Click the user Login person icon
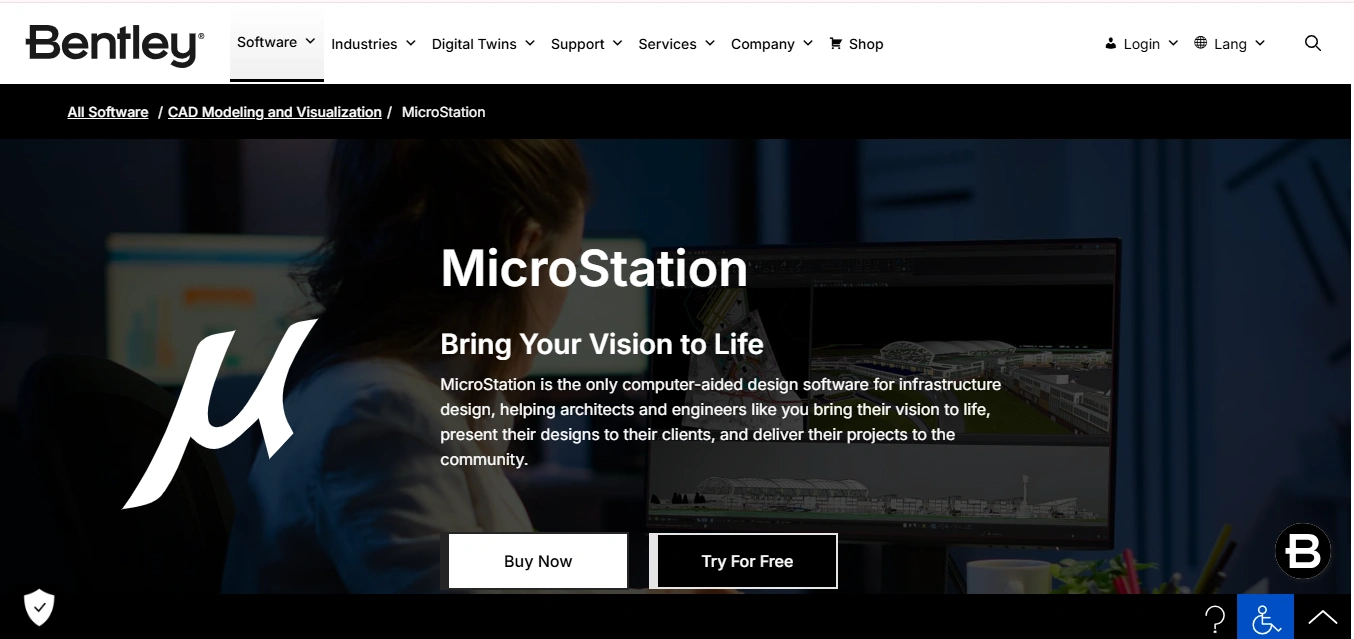This screenshot has height=639, width=1354. (1110, 44)
